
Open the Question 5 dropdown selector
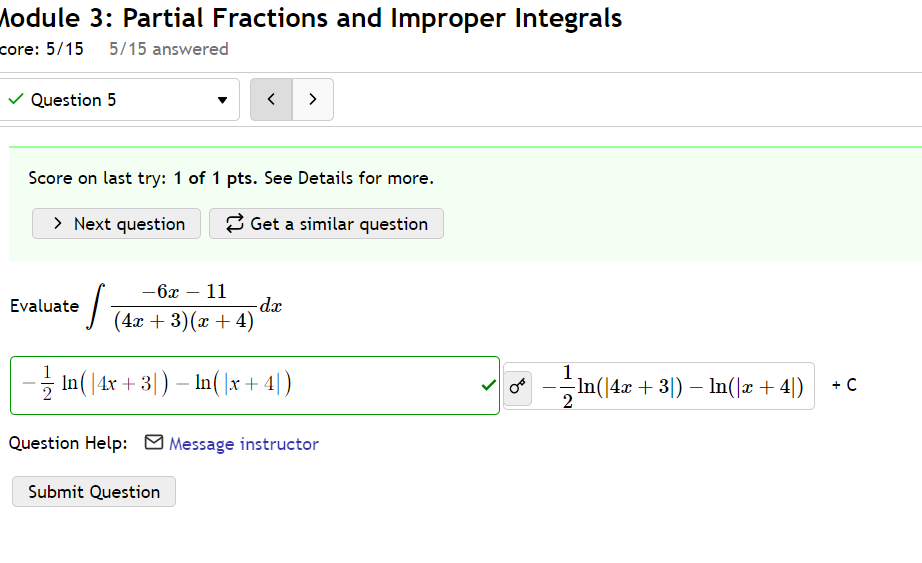118,99
